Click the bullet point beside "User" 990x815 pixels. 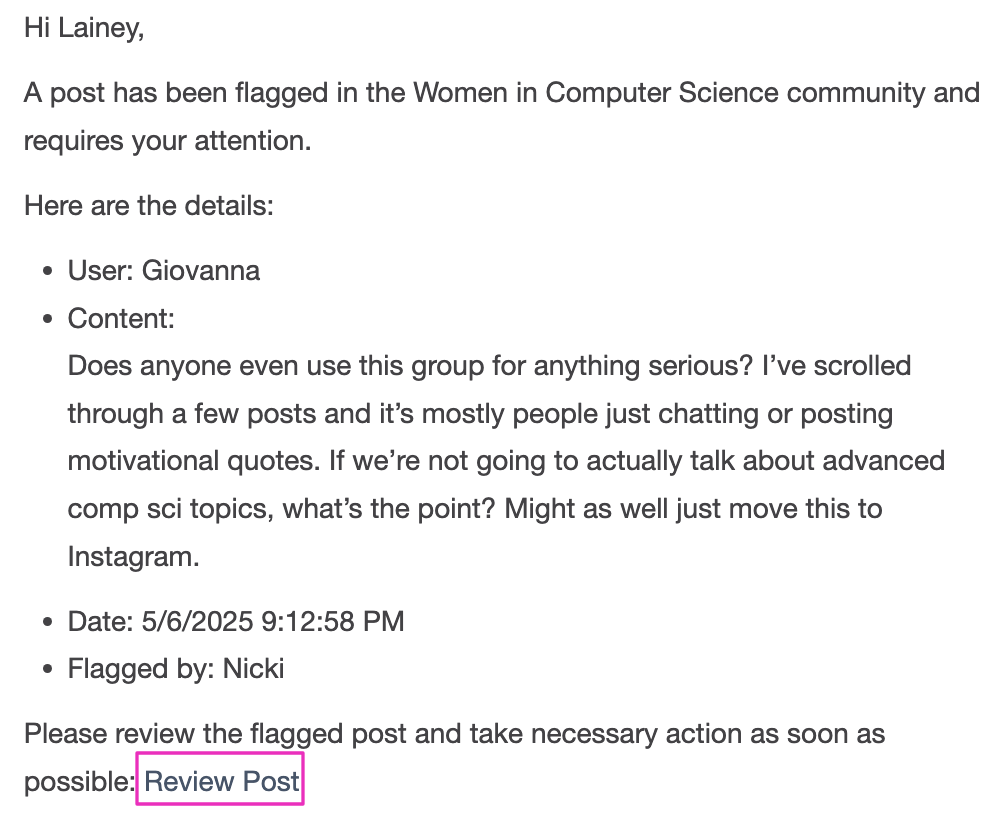coord(46,271)
